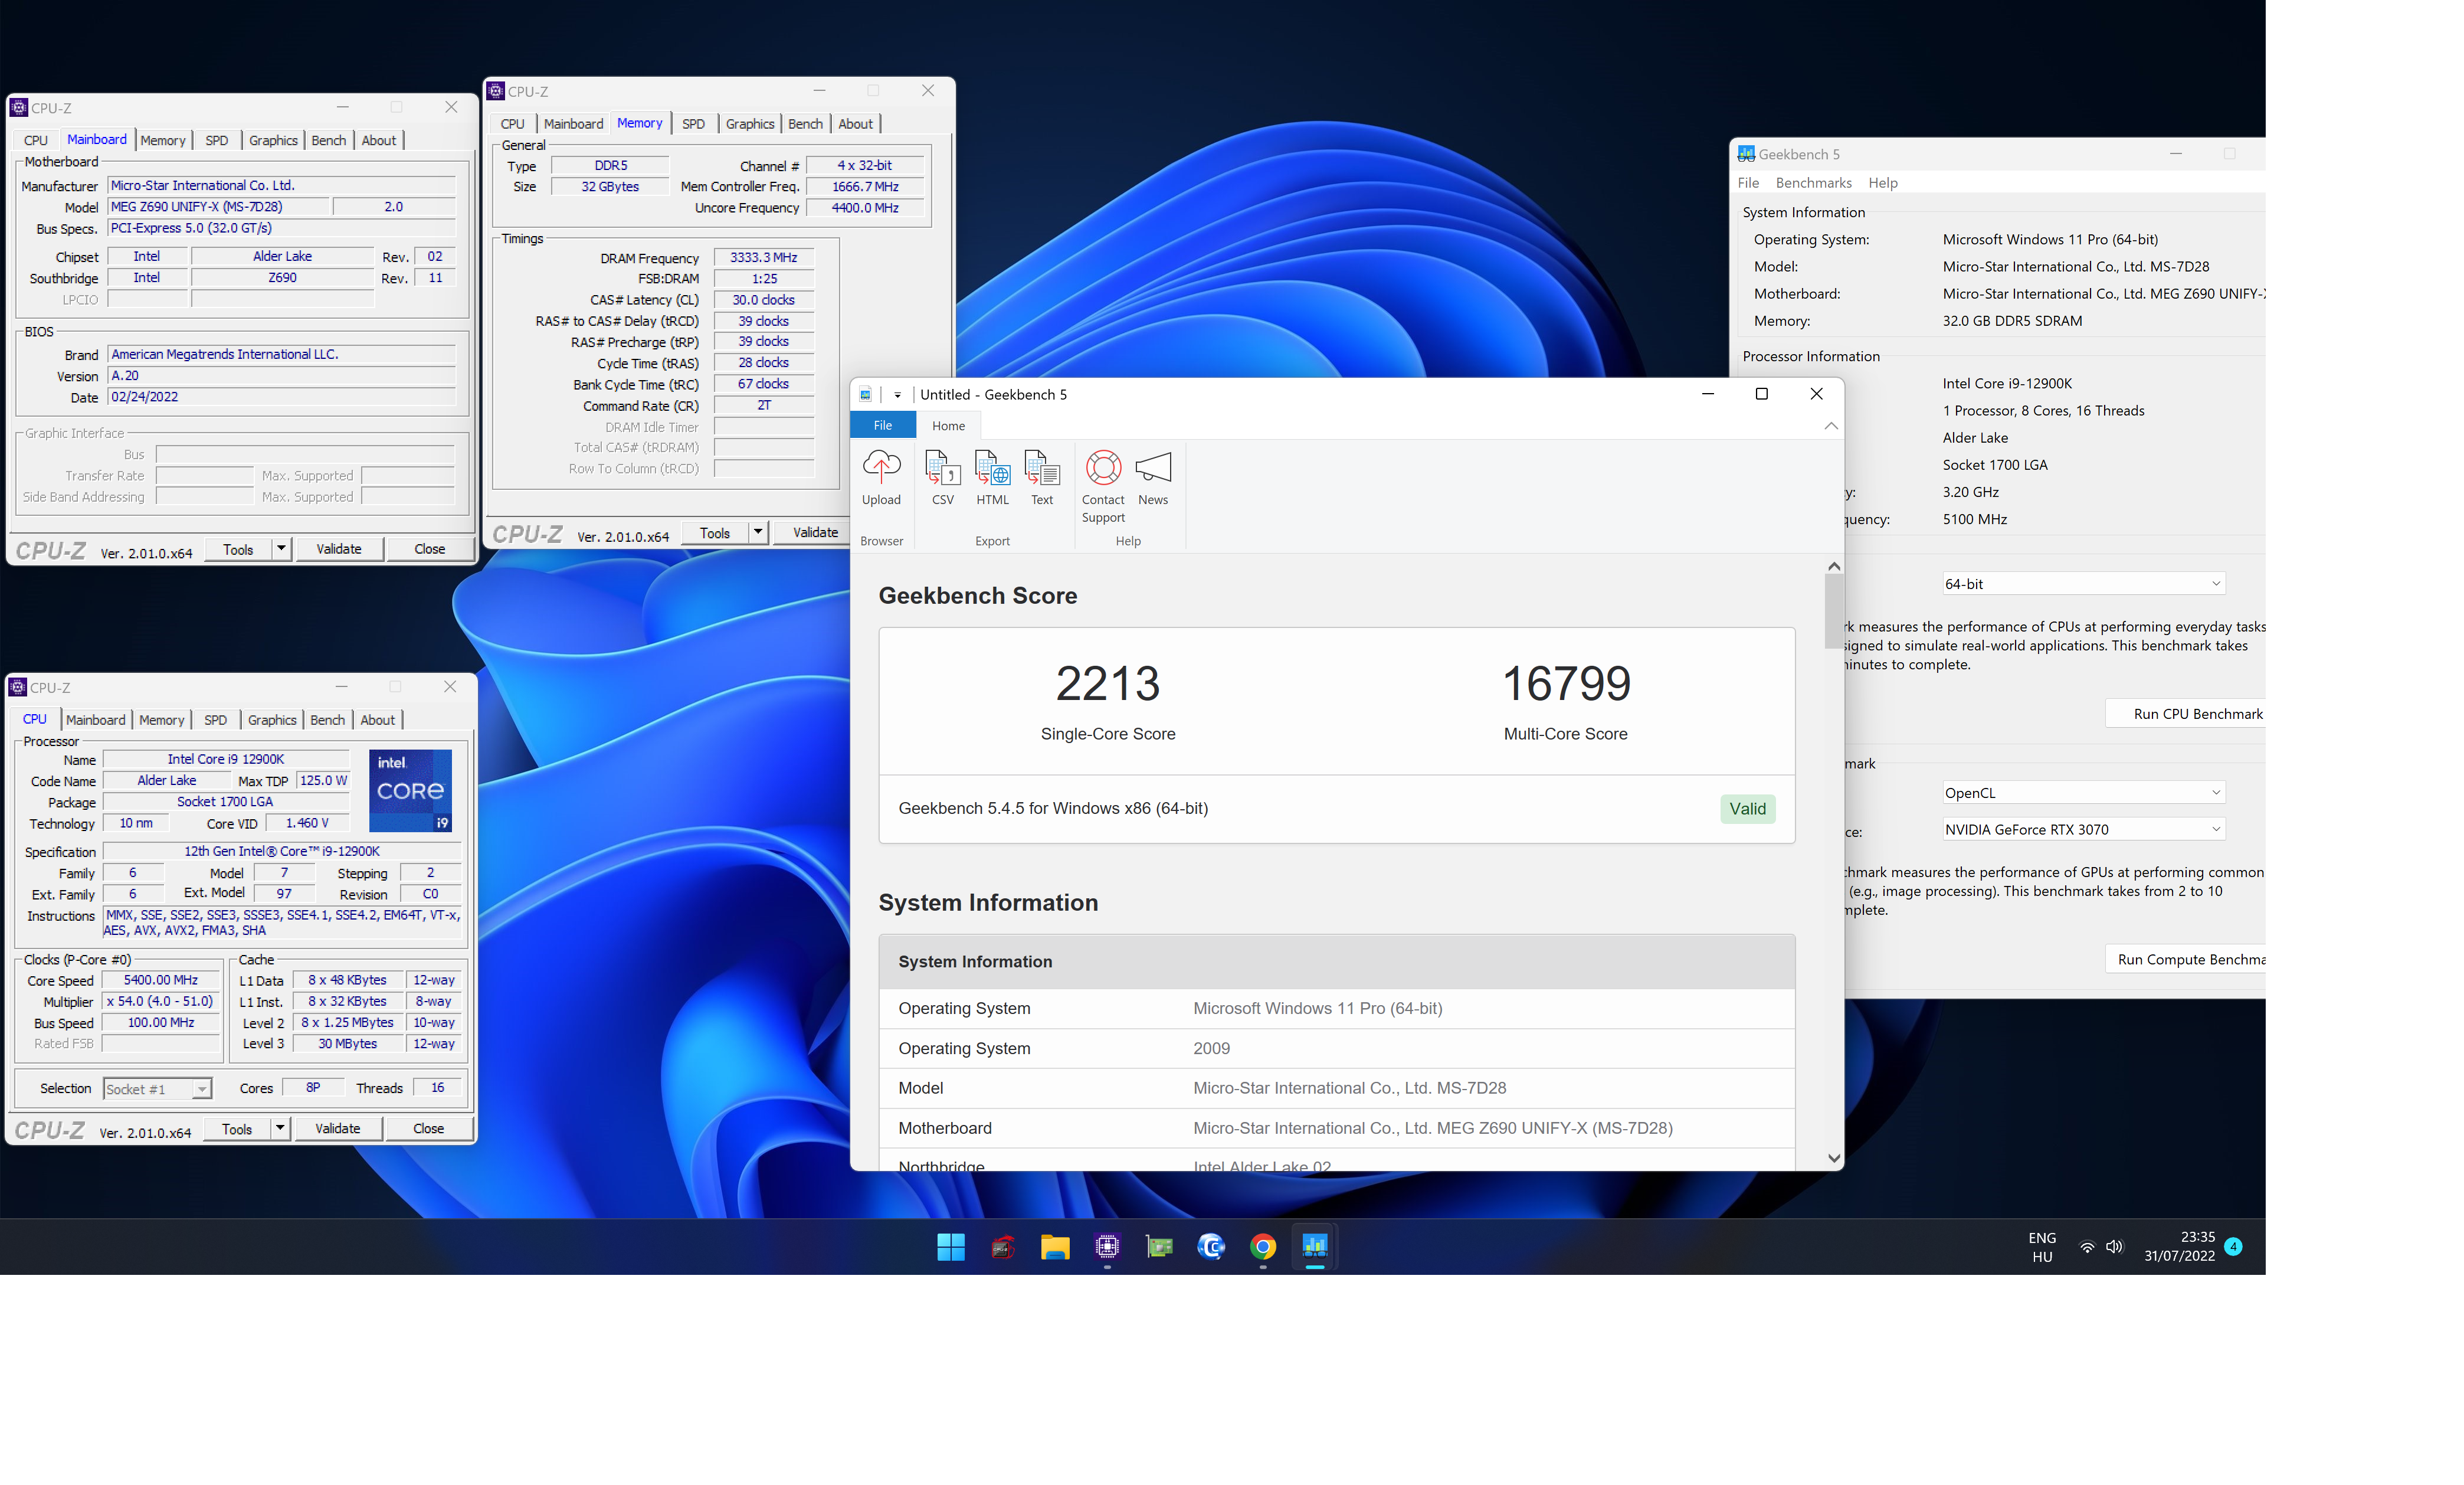Image resolution: width=2464 pixels, height=1485 pixels.
Task: Open the Tools dropdown arrow in CPU tab CPU-Z window
Action: coord(280,1128)
